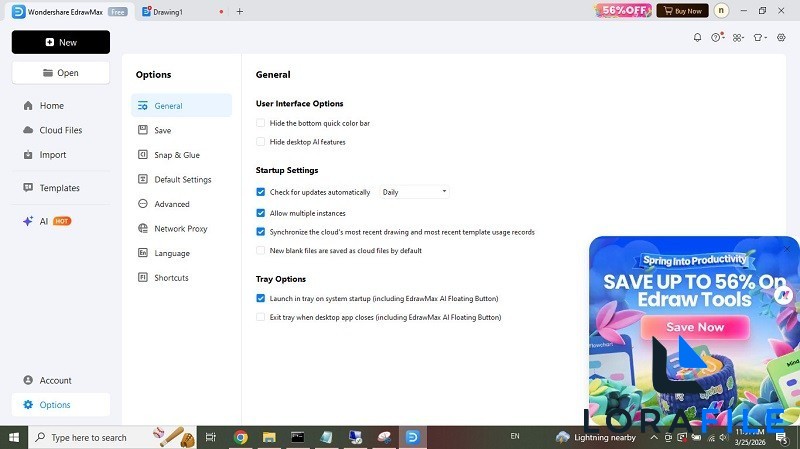Image resolution: width=800 pixels, height=449 pixels.
Task: Open Chrome from the taskbar
Action: 240,437
